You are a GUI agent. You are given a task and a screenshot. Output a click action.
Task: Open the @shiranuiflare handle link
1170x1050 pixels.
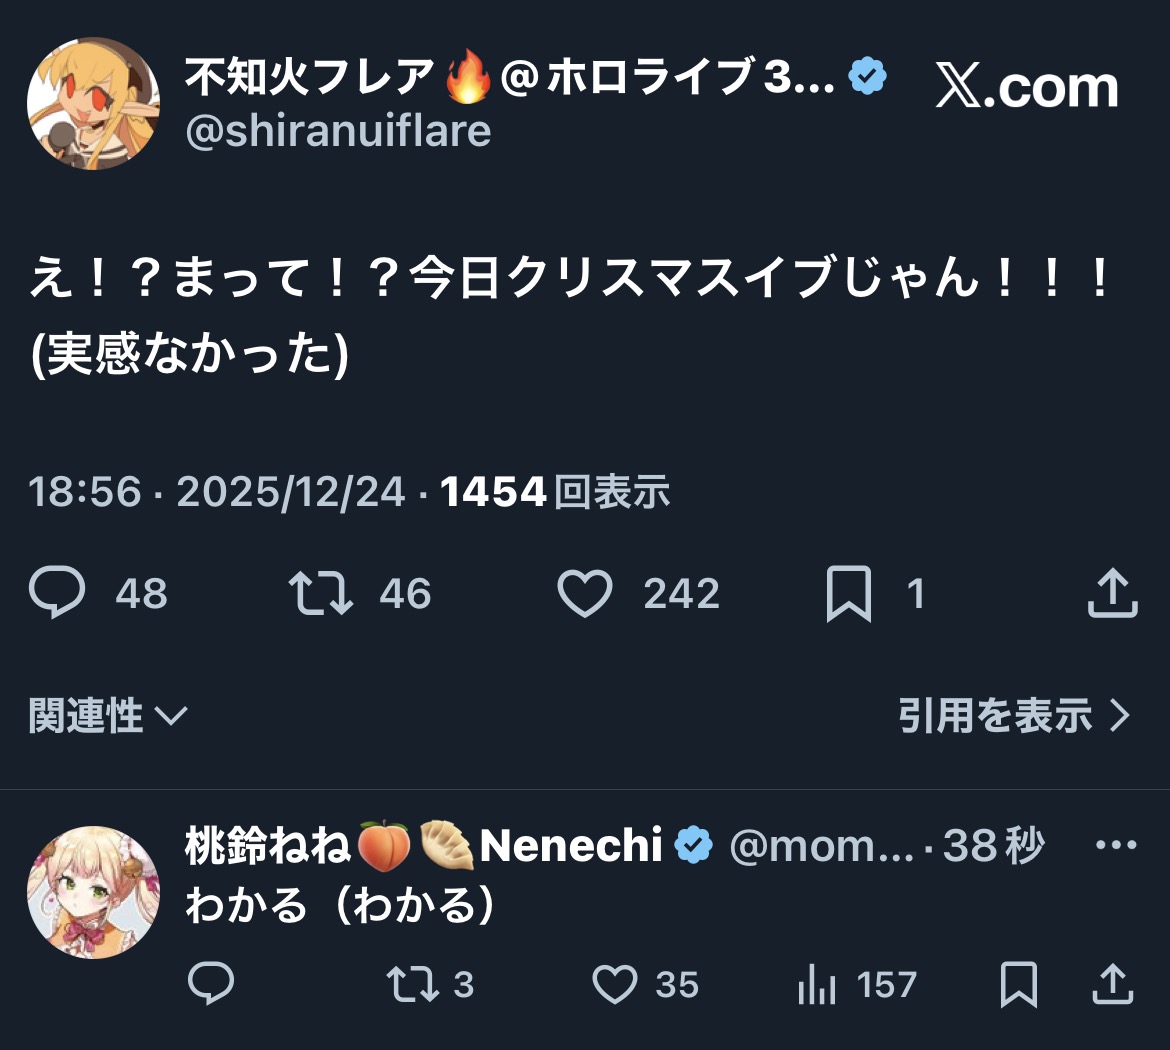pos(338,131)
